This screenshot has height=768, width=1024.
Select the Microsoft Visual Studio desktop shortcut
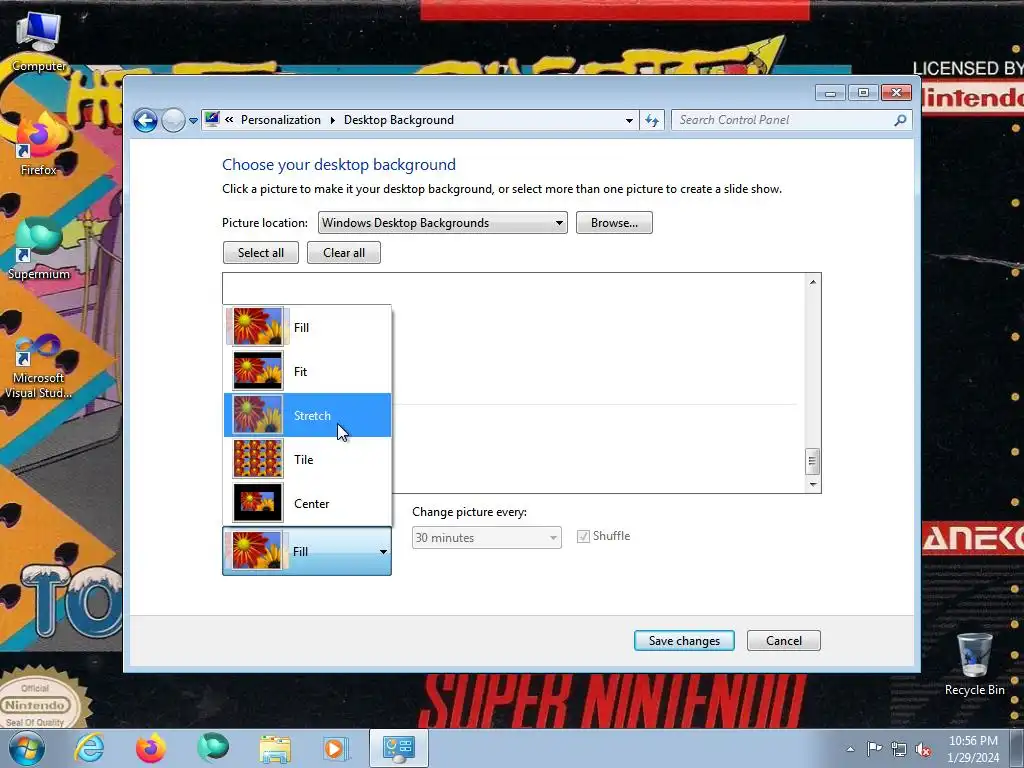(x=39, y=366)
